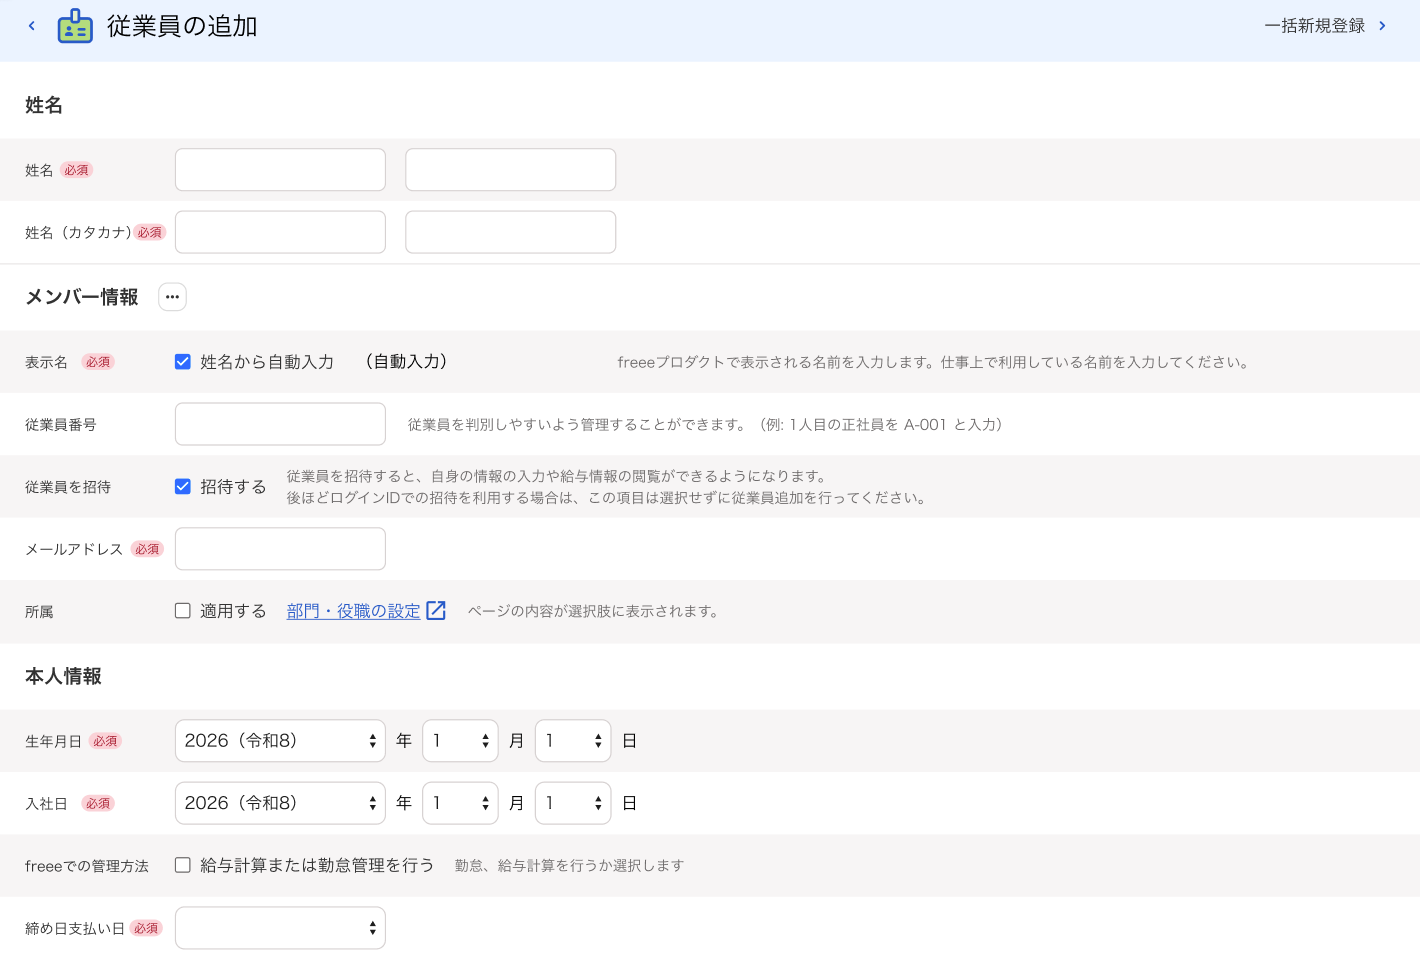Click the 姓名 section heading
The width and height of the screenshot is (1420, 958).
(44, 105)
